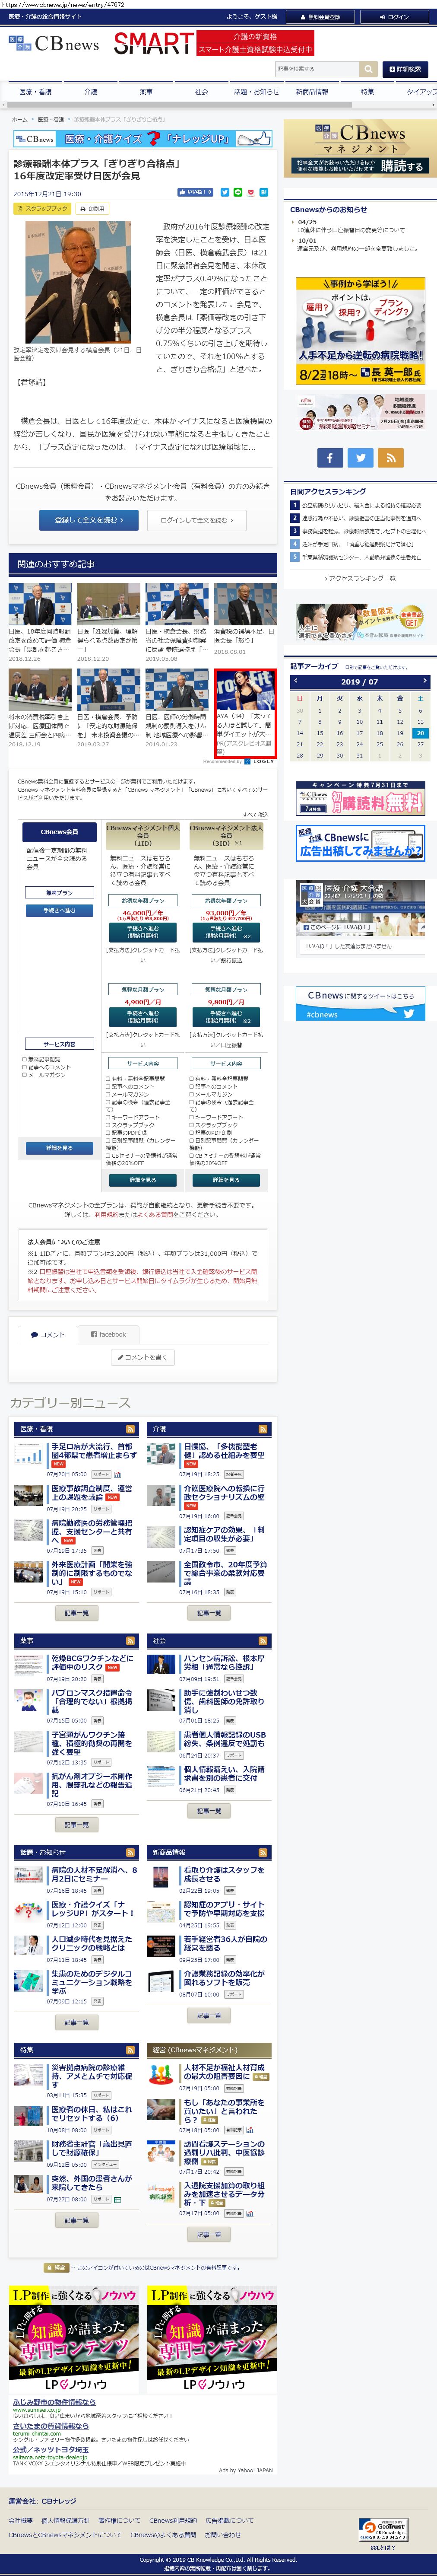Click the 無料会員登録 button at top
This screenshot has height=2576, width=437.
[320, 17]
